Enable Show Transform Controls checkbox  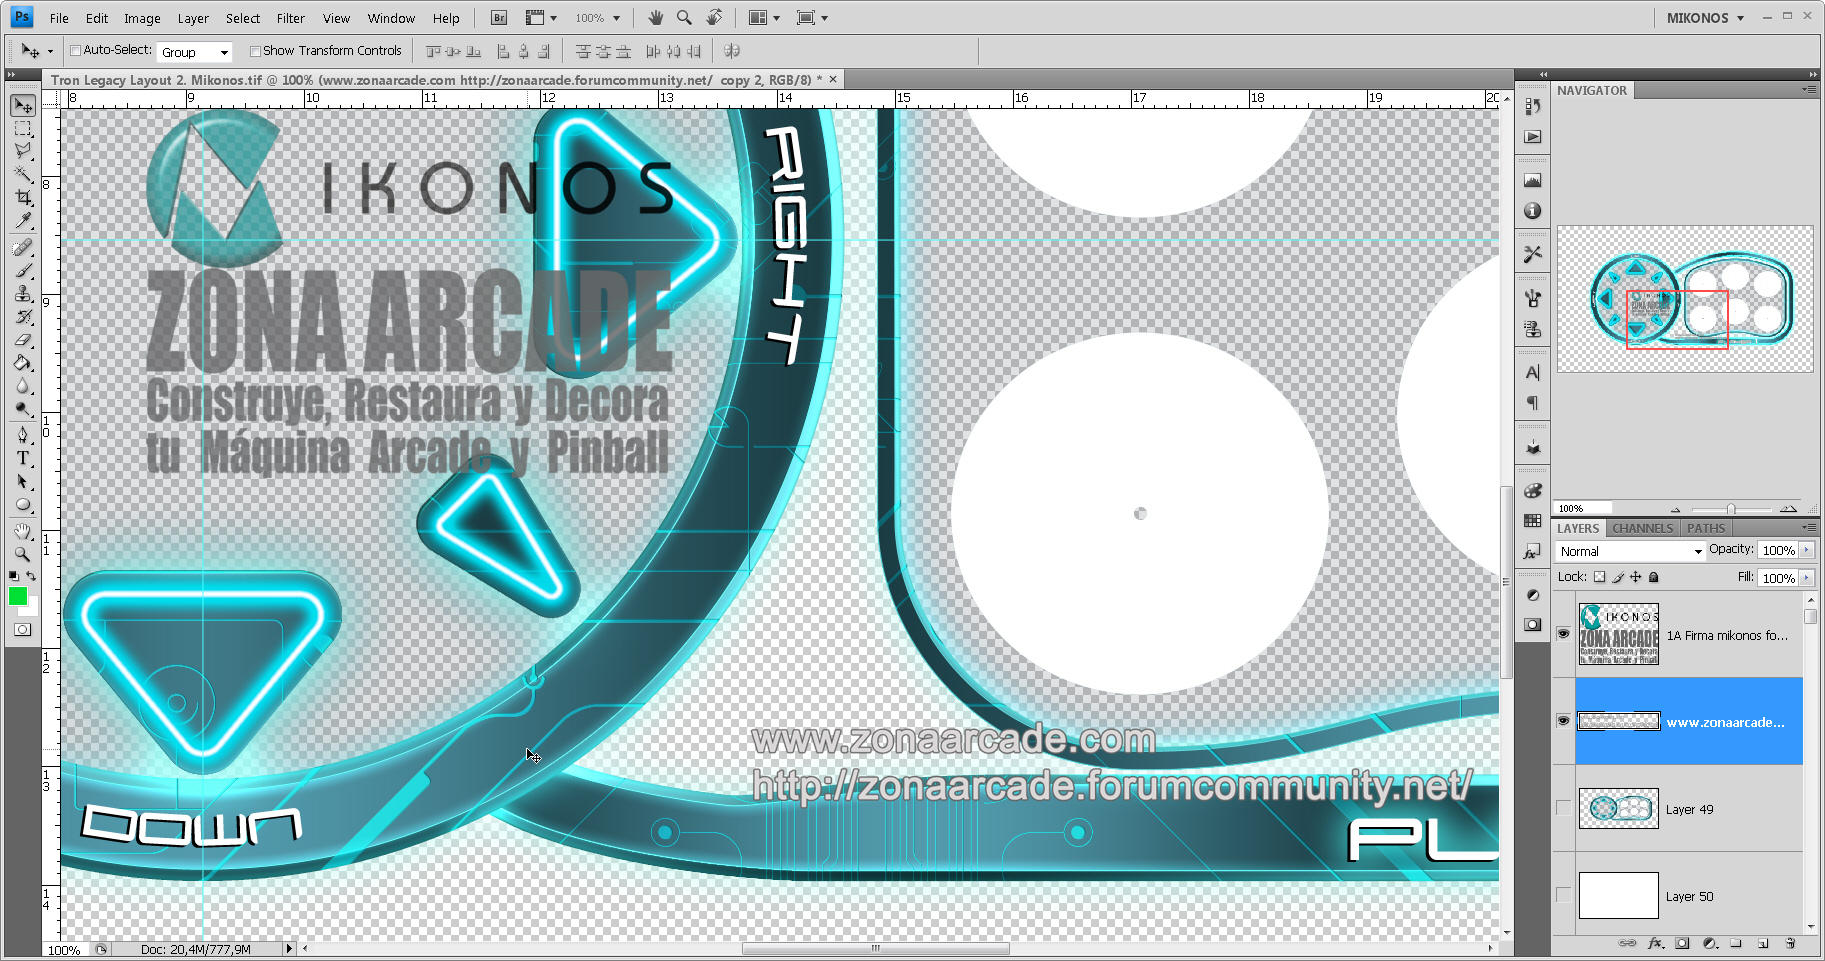pos(255,51)
